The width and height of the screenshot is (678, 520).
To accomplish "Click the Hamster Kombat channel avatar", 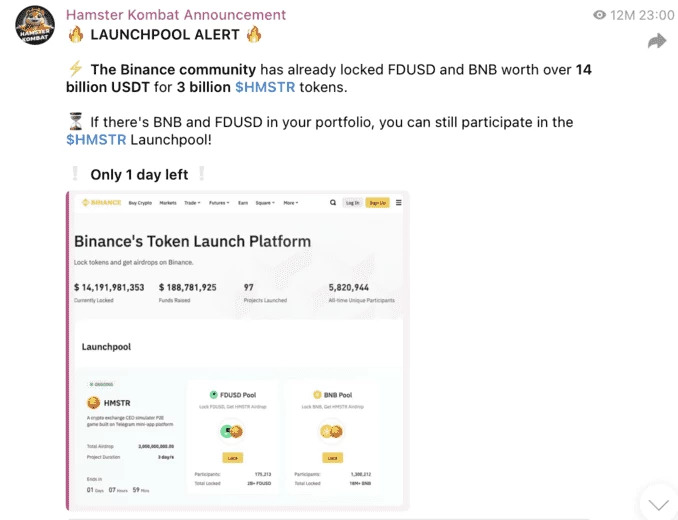I will (35, 26).
